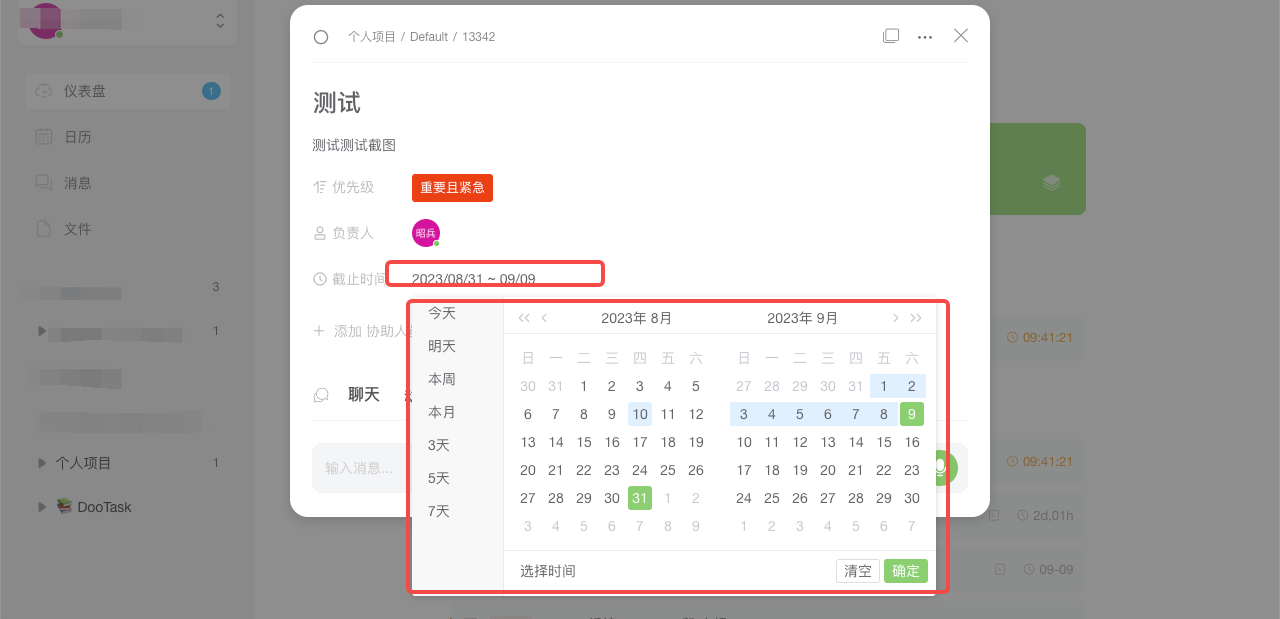This screenshot has width=1280, height=619.
Task: Click the double-left arrow to go back a year
Action: (x=523, y=317)
